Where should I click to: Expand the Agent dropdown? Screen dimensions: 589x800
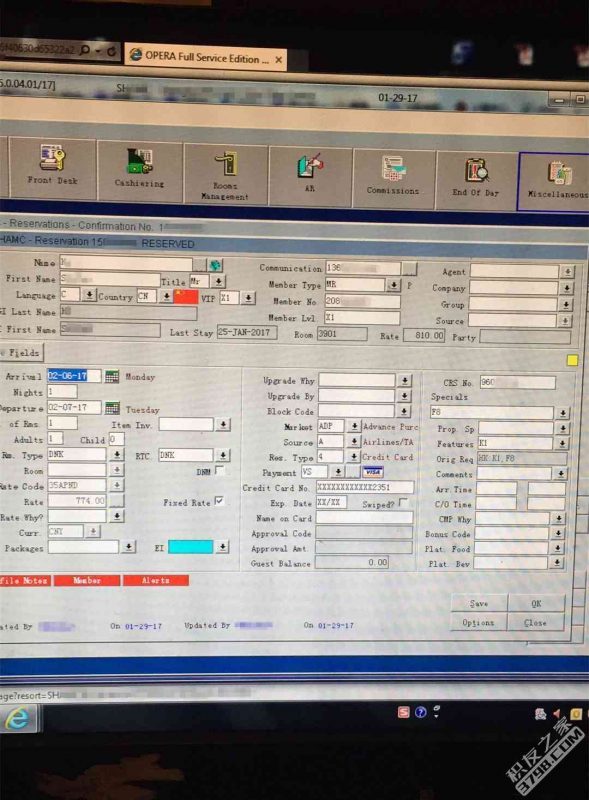pyautogui.click(x=567, y=272)
